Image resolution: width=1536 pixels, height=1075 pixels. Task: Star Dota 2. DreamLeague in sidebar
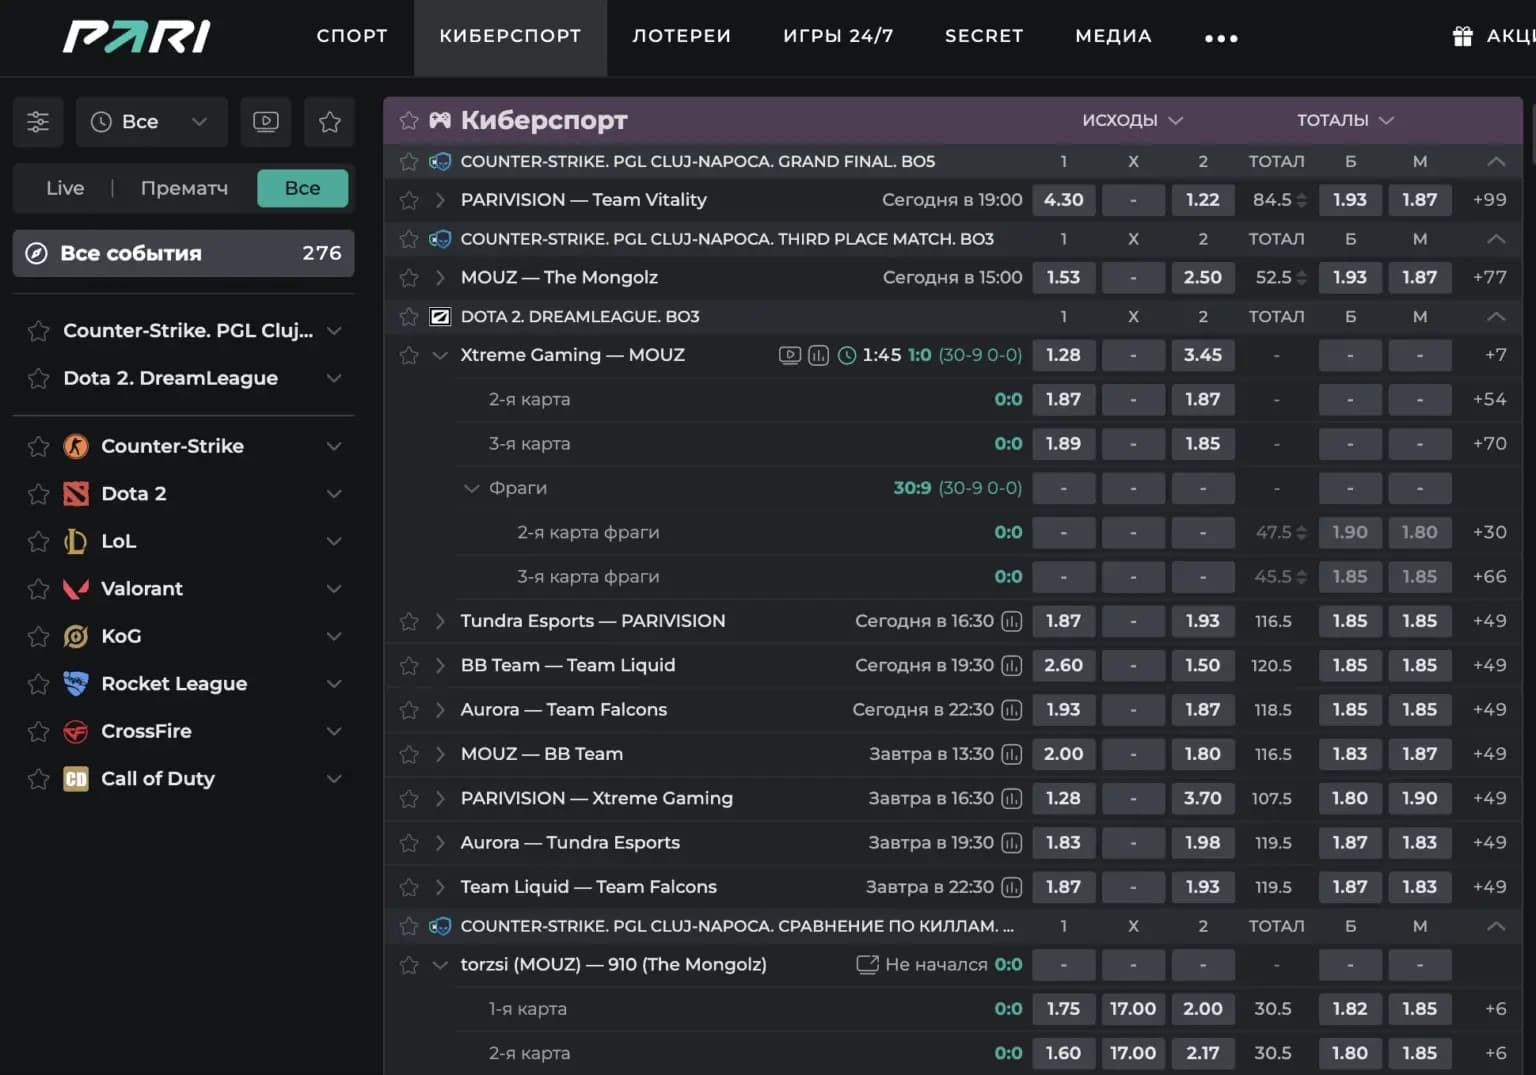(x=39, y=378)
